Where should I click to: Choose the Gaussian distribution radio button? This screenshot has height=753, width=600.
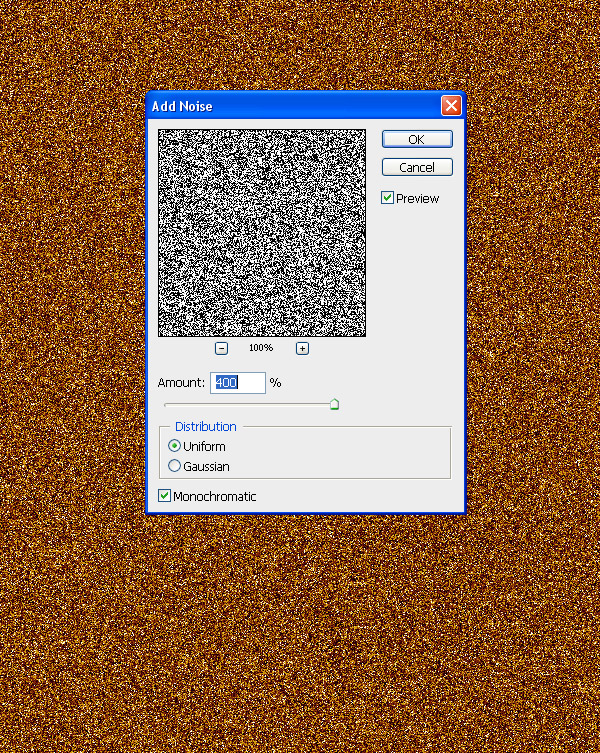(x=175, y=466)
